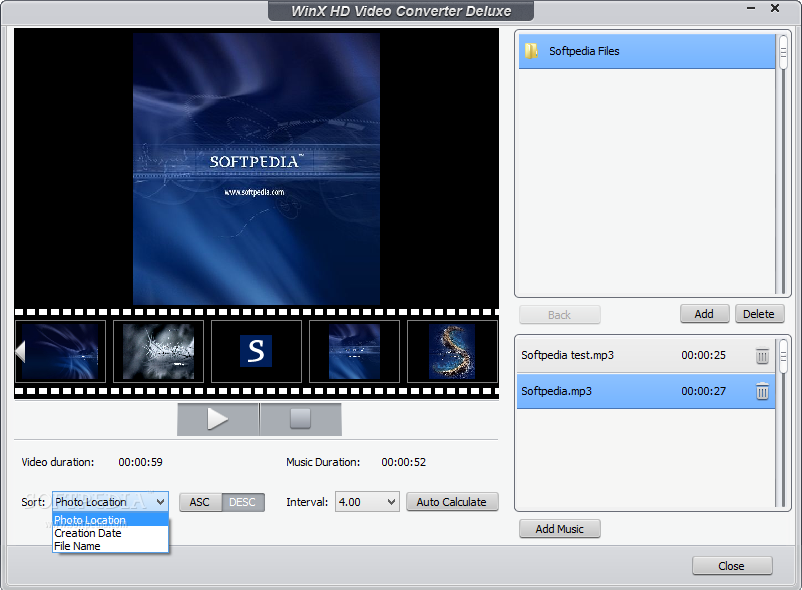802x590 pixels.
Task: Close the window with the X icon
Action: click(x=775, y=8)
